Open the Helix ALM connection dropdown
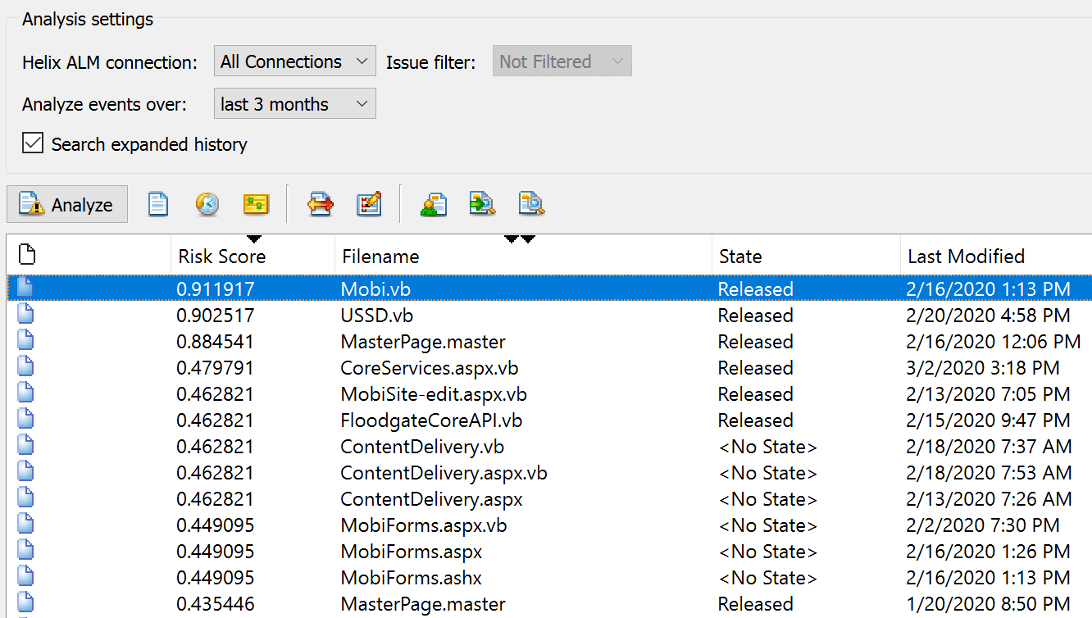 pyautogui.click(x=294, y=60)
